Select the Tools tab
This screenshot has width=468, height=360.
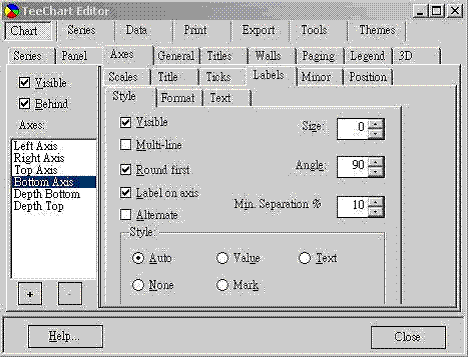[314, 30]
